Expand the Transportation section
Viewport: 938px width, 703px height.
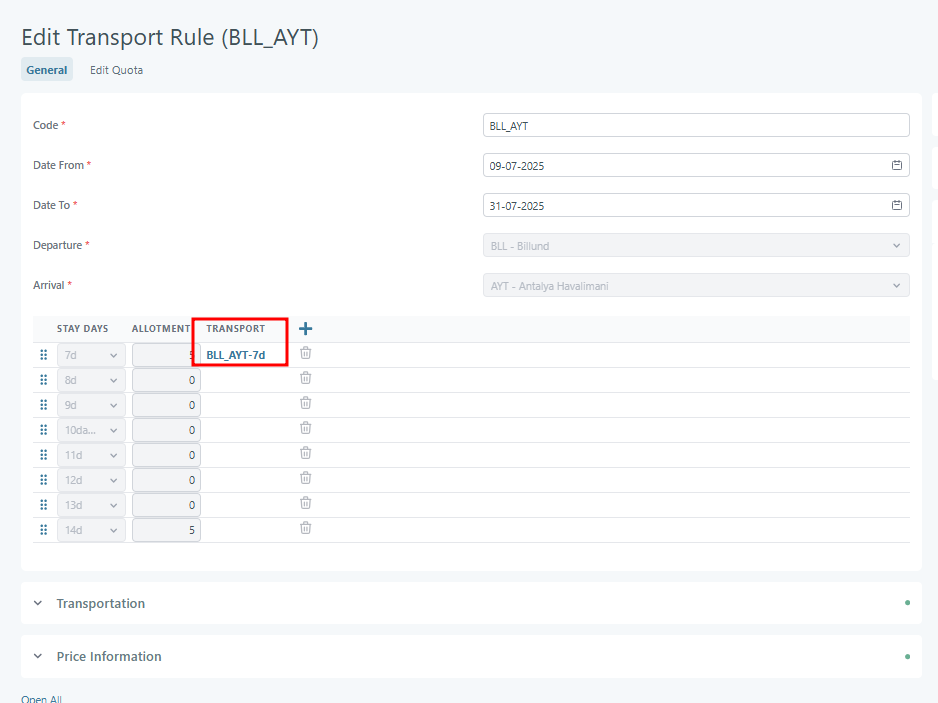tap(100, 604)
